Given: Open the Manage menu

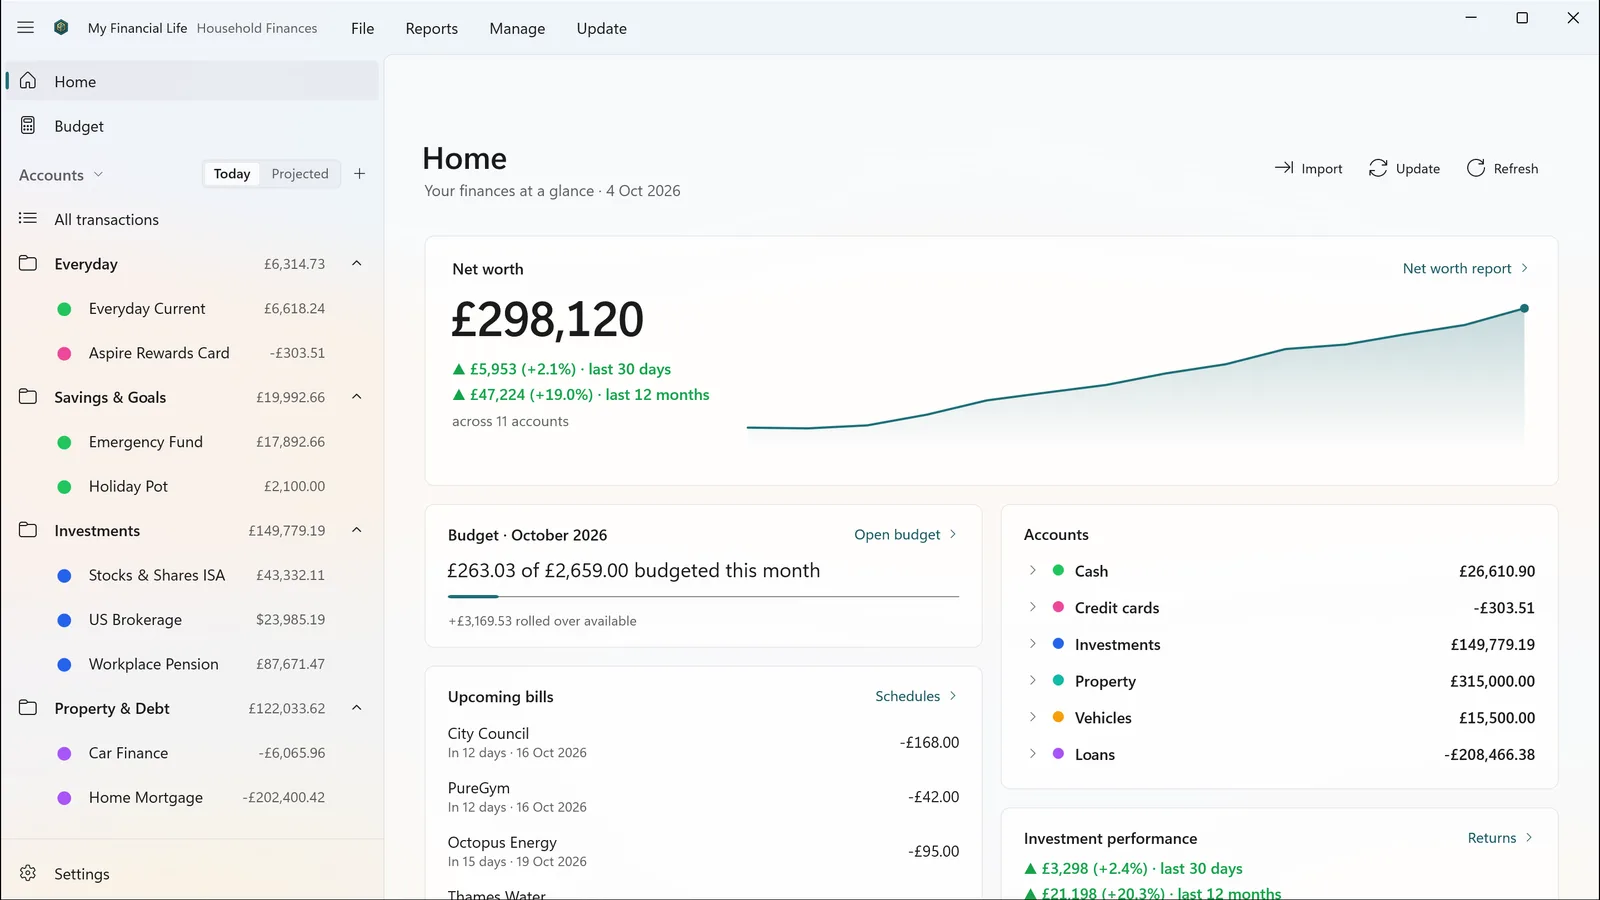Looking at the screenshot, I should [517, 28].
